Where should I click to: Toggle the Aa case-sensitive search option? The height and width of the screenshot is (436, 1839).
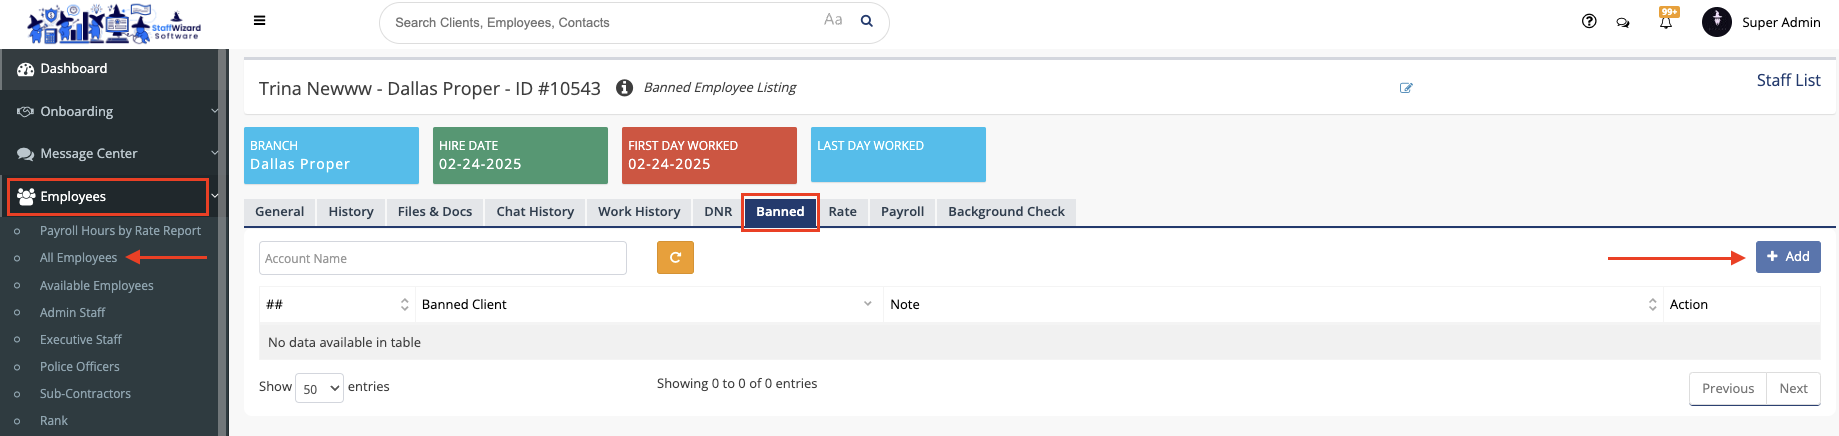pos(833,20)
